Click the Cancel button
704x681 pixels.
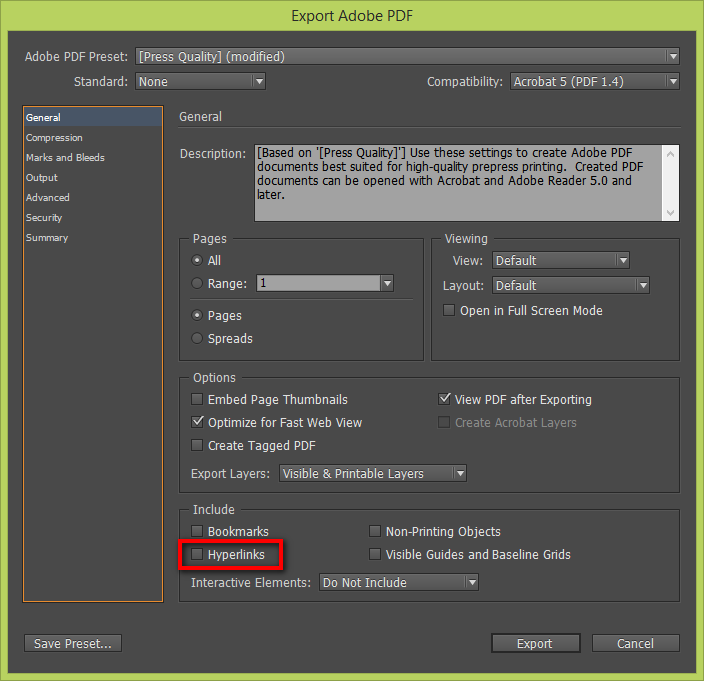(x=635, y=643)
